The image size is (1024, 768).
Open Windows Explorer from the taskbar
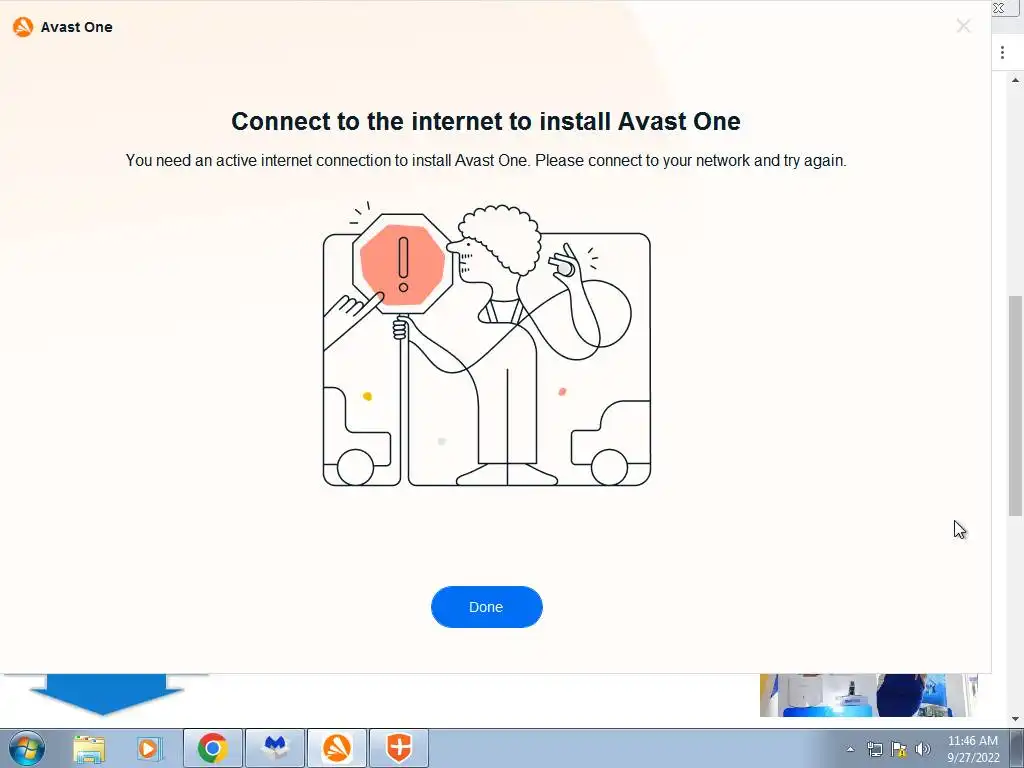tap(89, 748)
